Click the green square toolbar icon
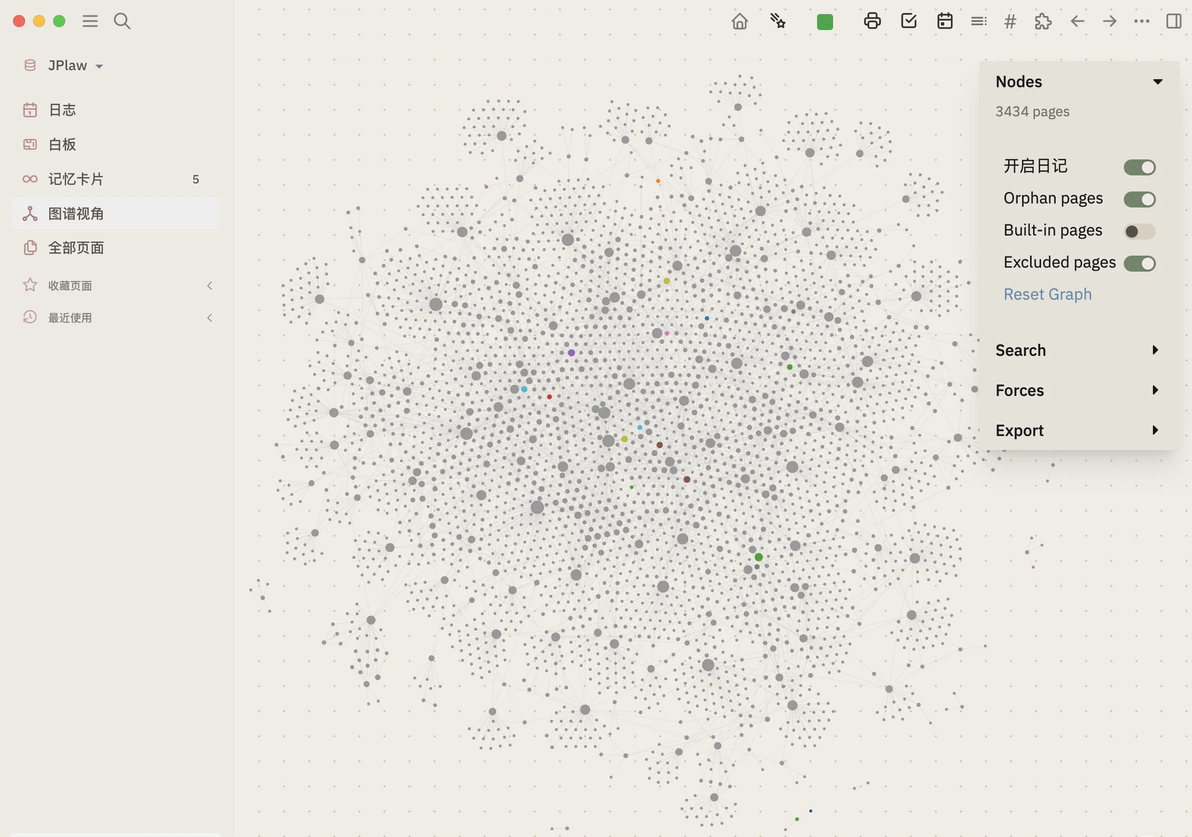The width and height of the screenshot is (1192, 837). (825, 22)
